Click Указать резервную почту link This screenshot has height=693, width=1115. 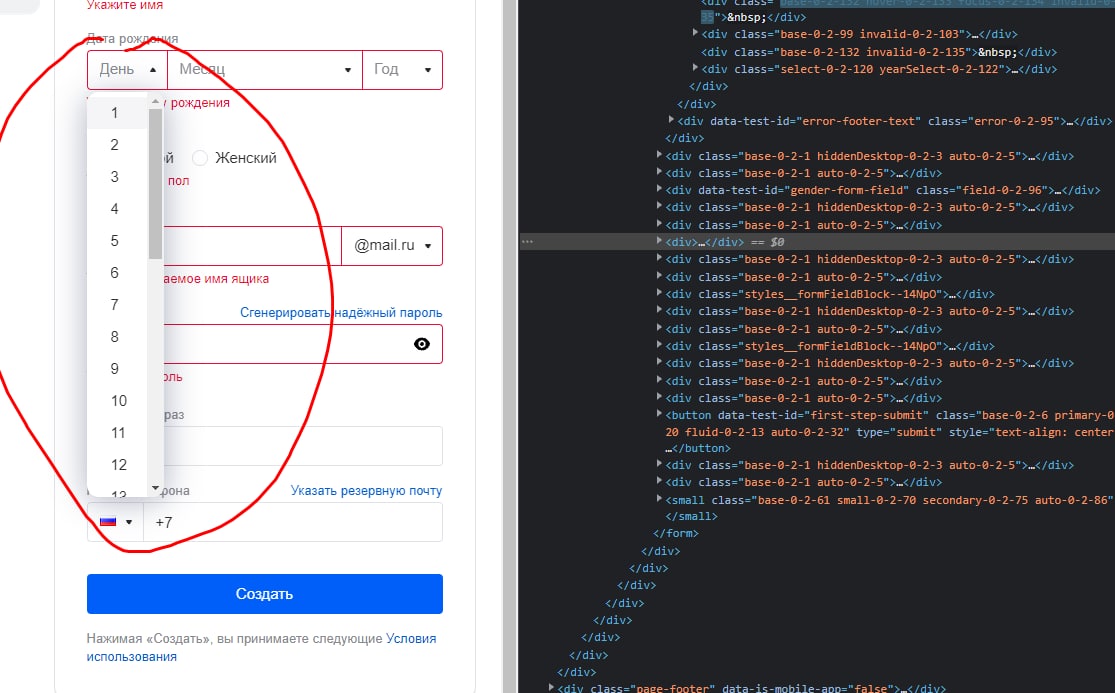pyautogui.click(x=366, y=490)
